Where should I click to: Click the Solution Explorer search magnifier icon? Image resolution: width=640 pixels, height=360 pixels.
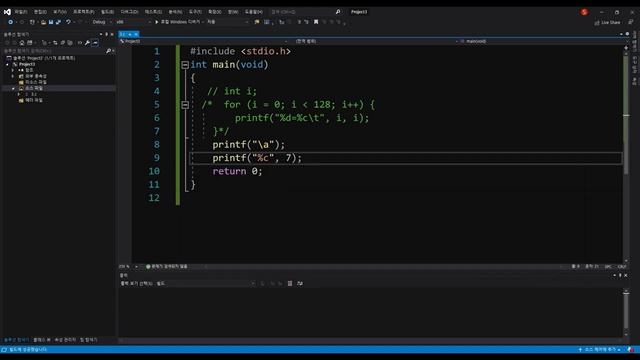pyautogui.click(x=108, y=51)
